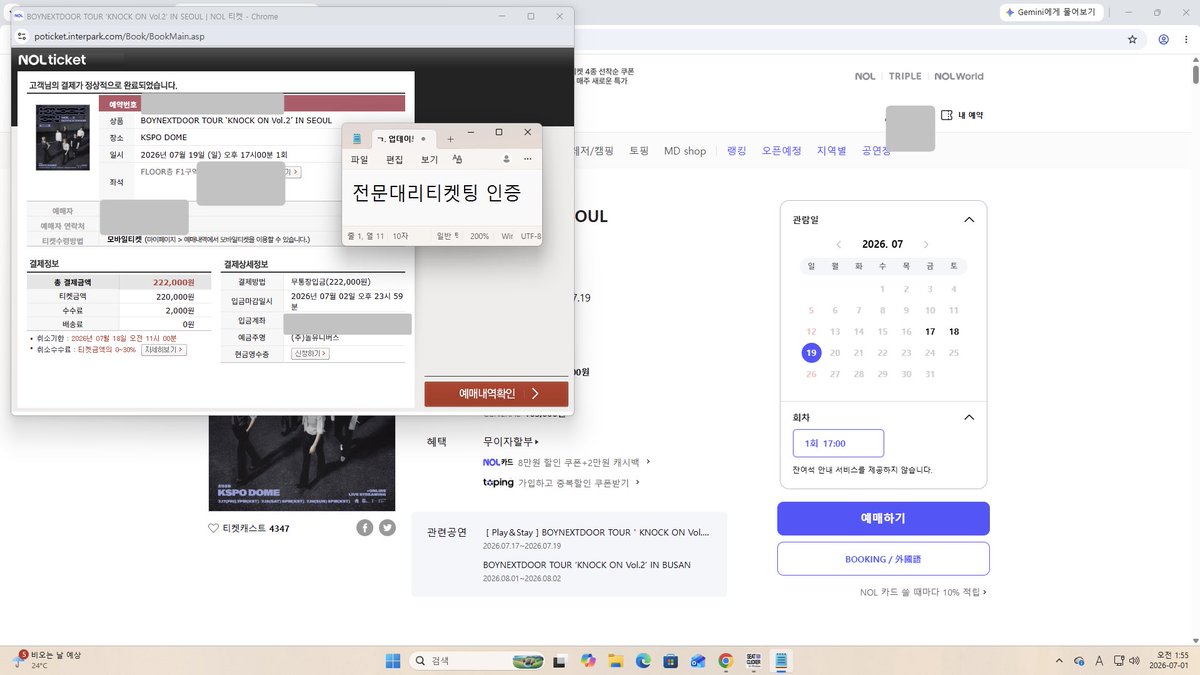
Task: Click 신청하기 for cash receipt
Action: [x=310, y=354]
